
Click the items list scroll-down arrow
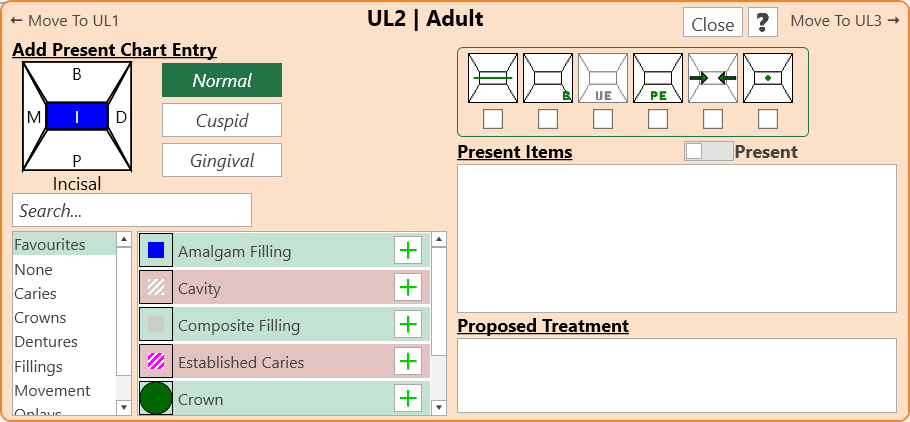(439, 407)
